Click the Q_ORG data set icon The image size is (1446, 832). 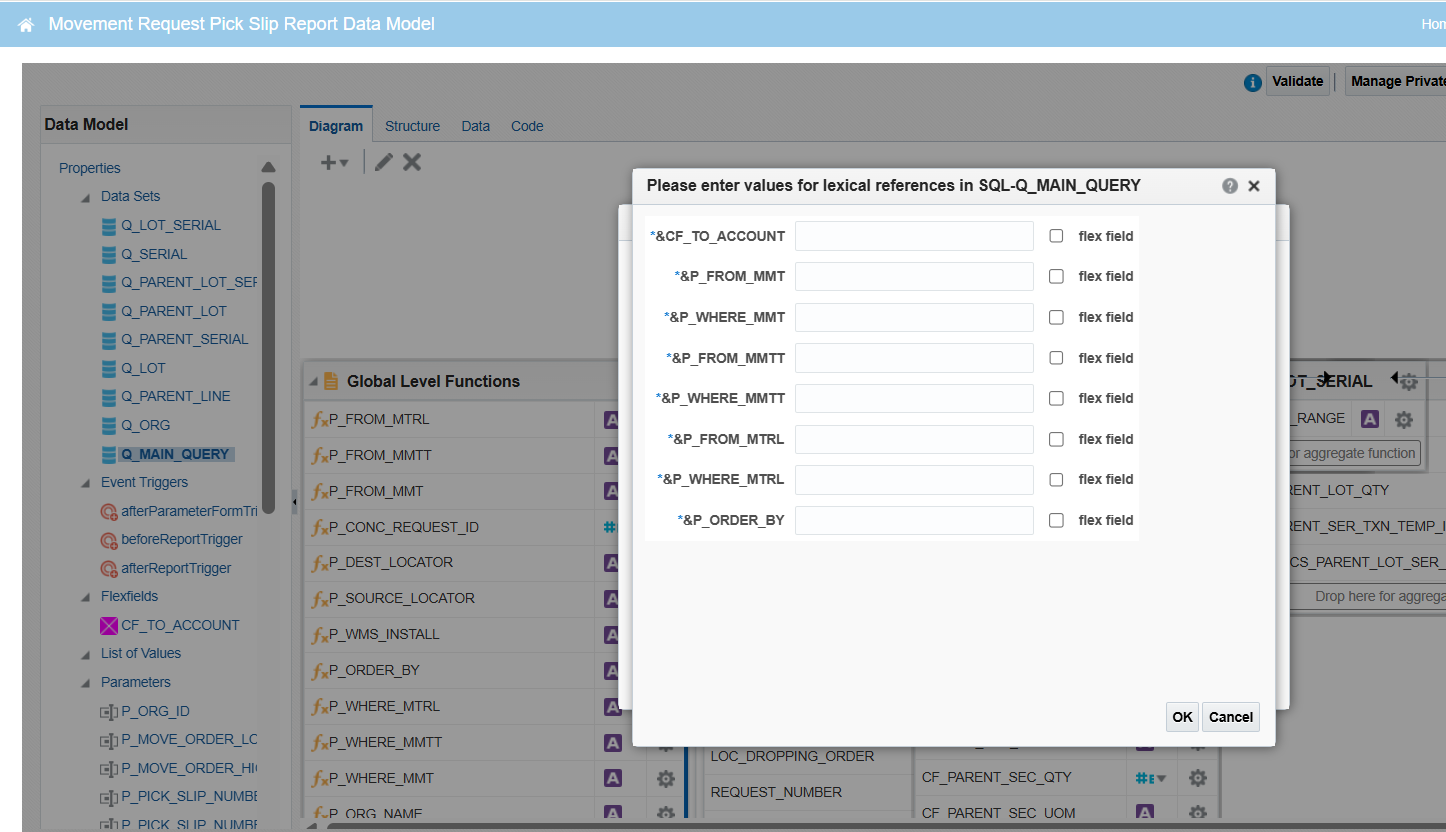(x=109, y=426)
